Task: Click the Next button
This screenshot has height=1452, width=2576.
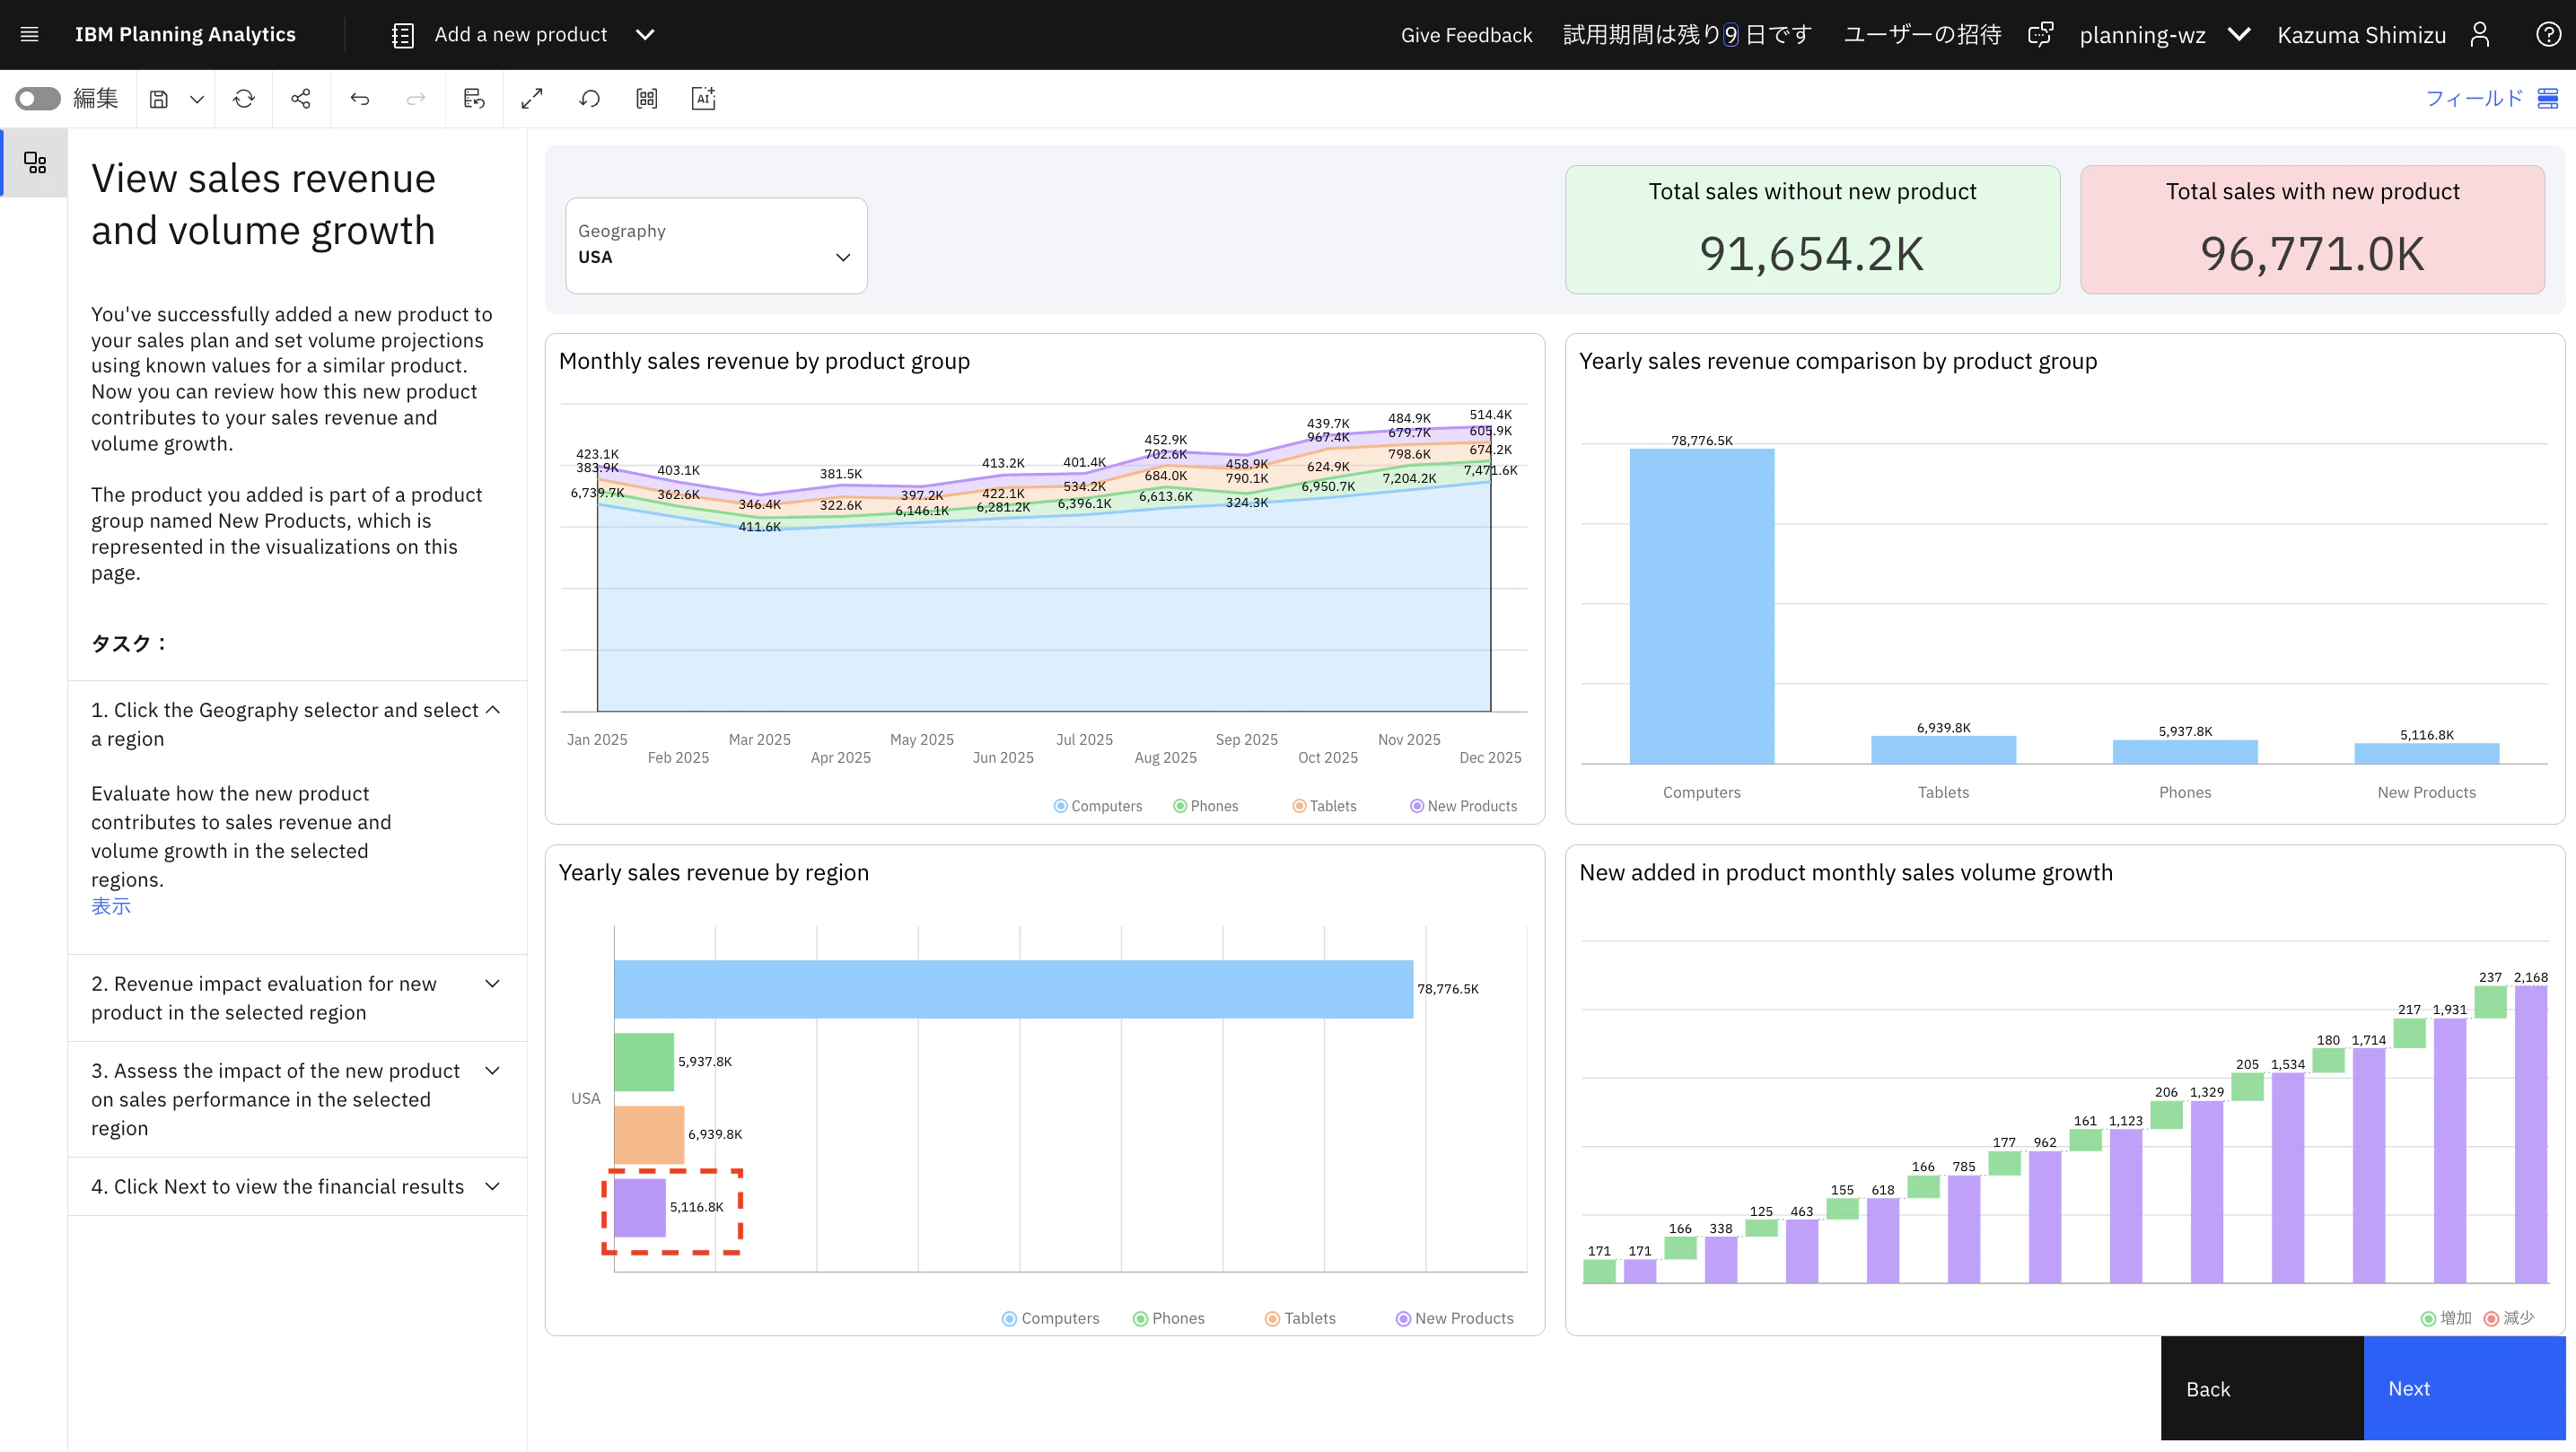Action: 2464,1388
